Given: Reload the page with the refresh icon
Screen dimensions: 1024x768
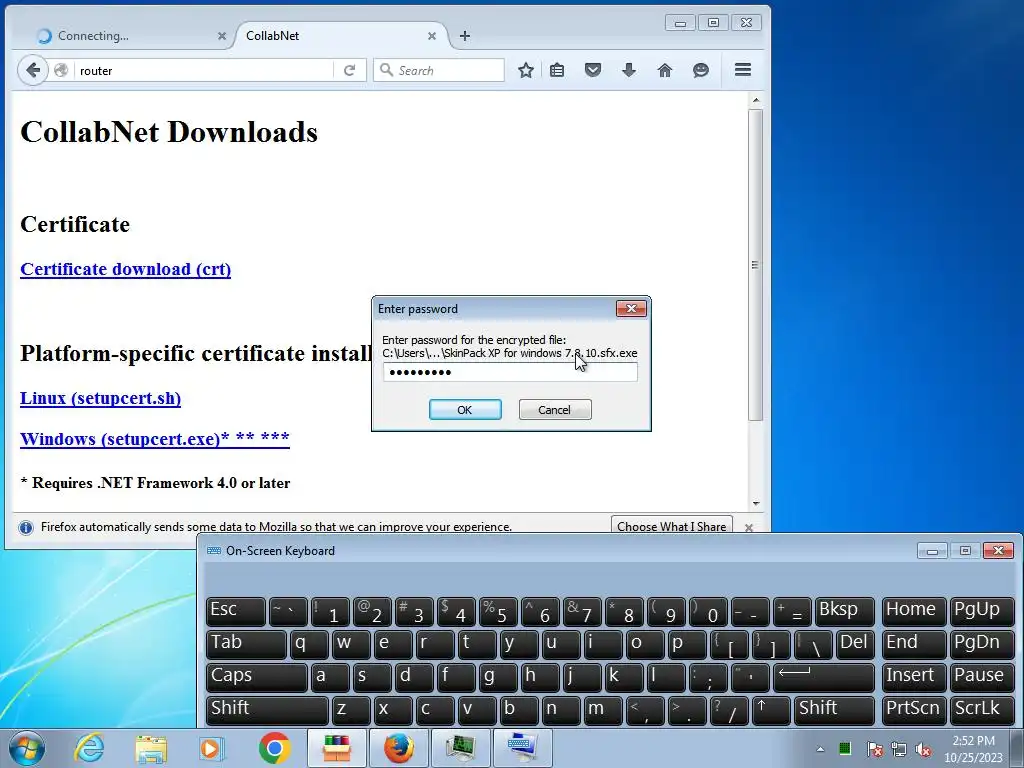Looking at the screenshot, I should point(349,70).
